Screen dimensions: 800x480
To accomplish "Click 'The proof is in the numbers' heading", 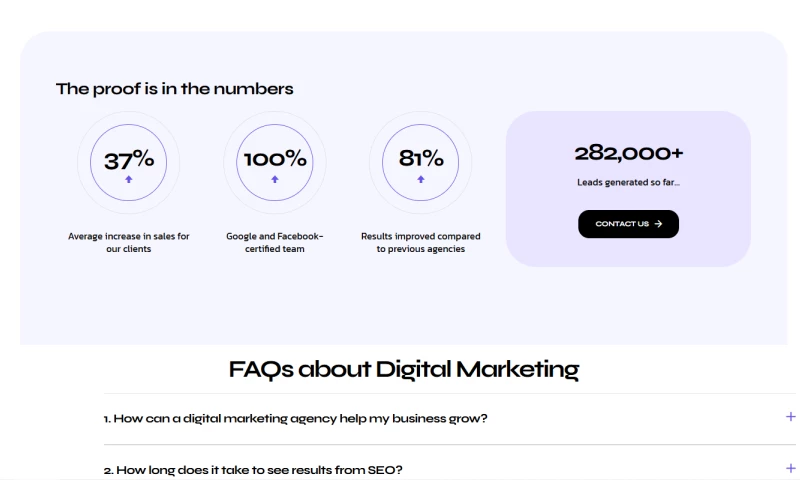I will (175, 89).
